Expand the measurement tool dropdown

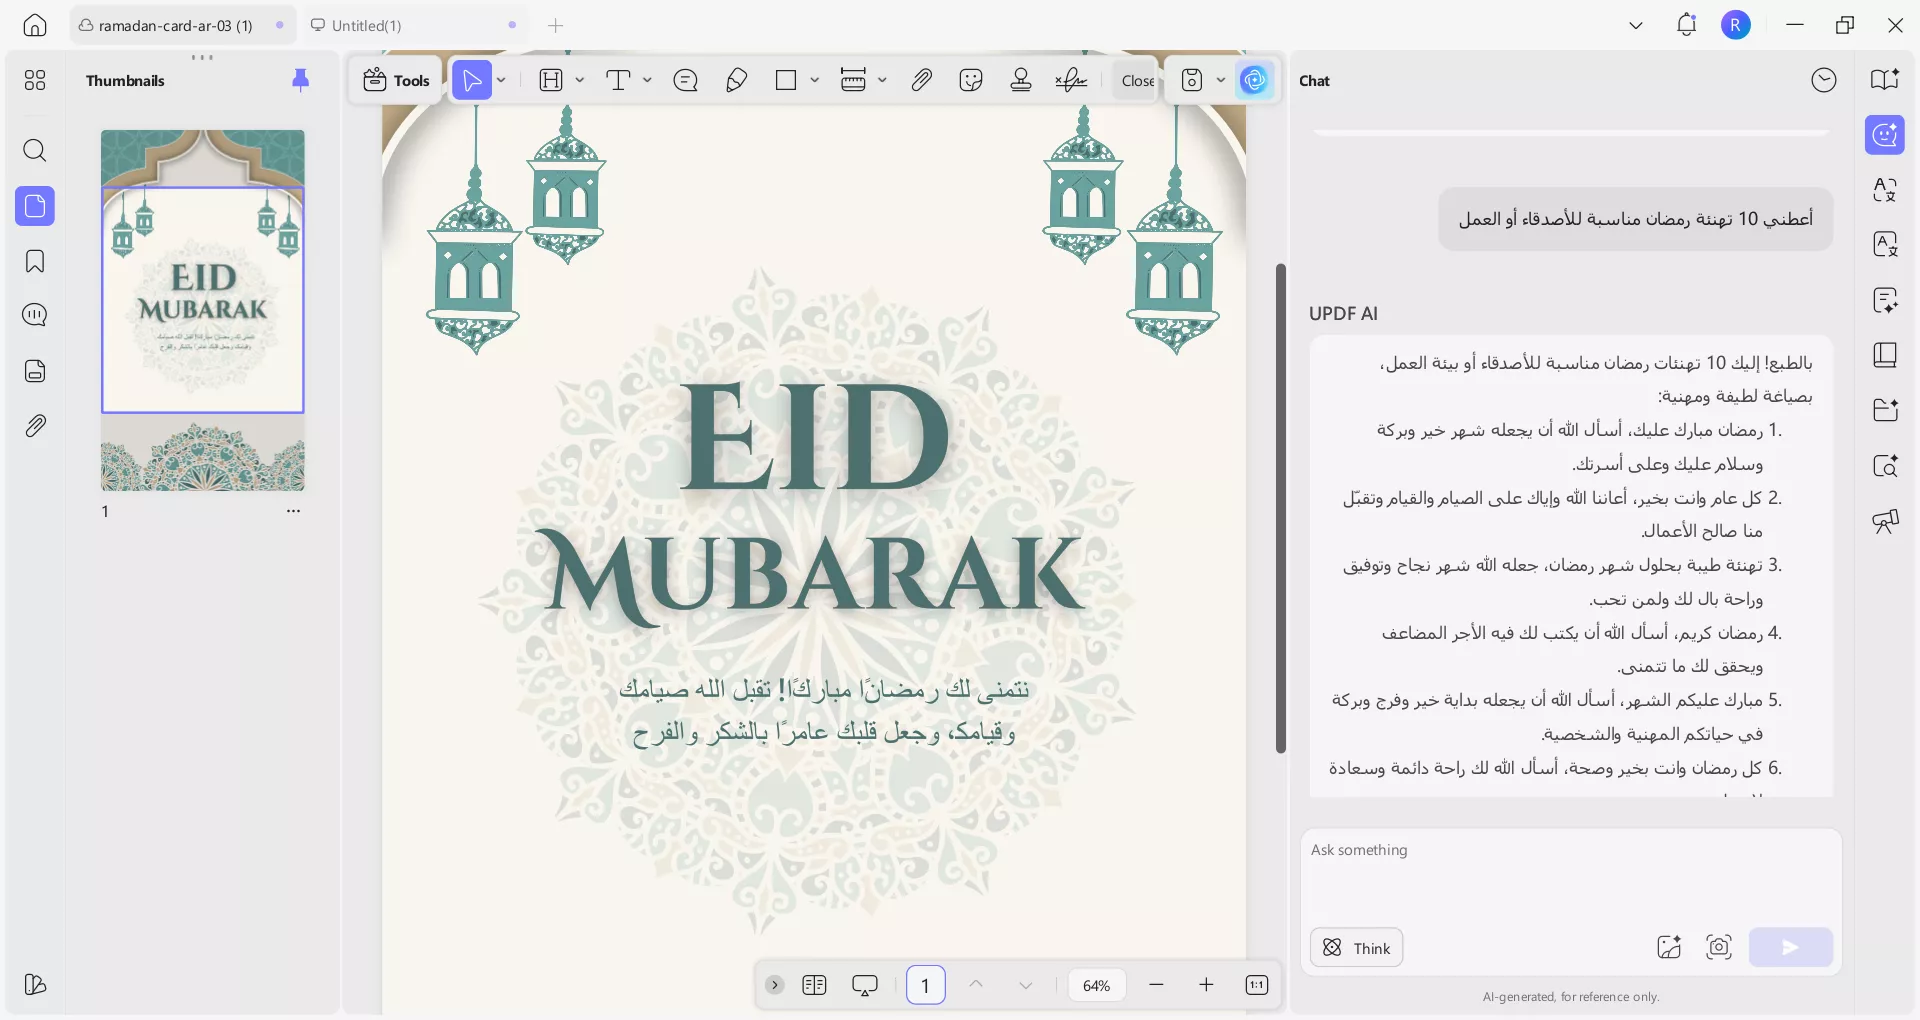click(x=882, y=80)
